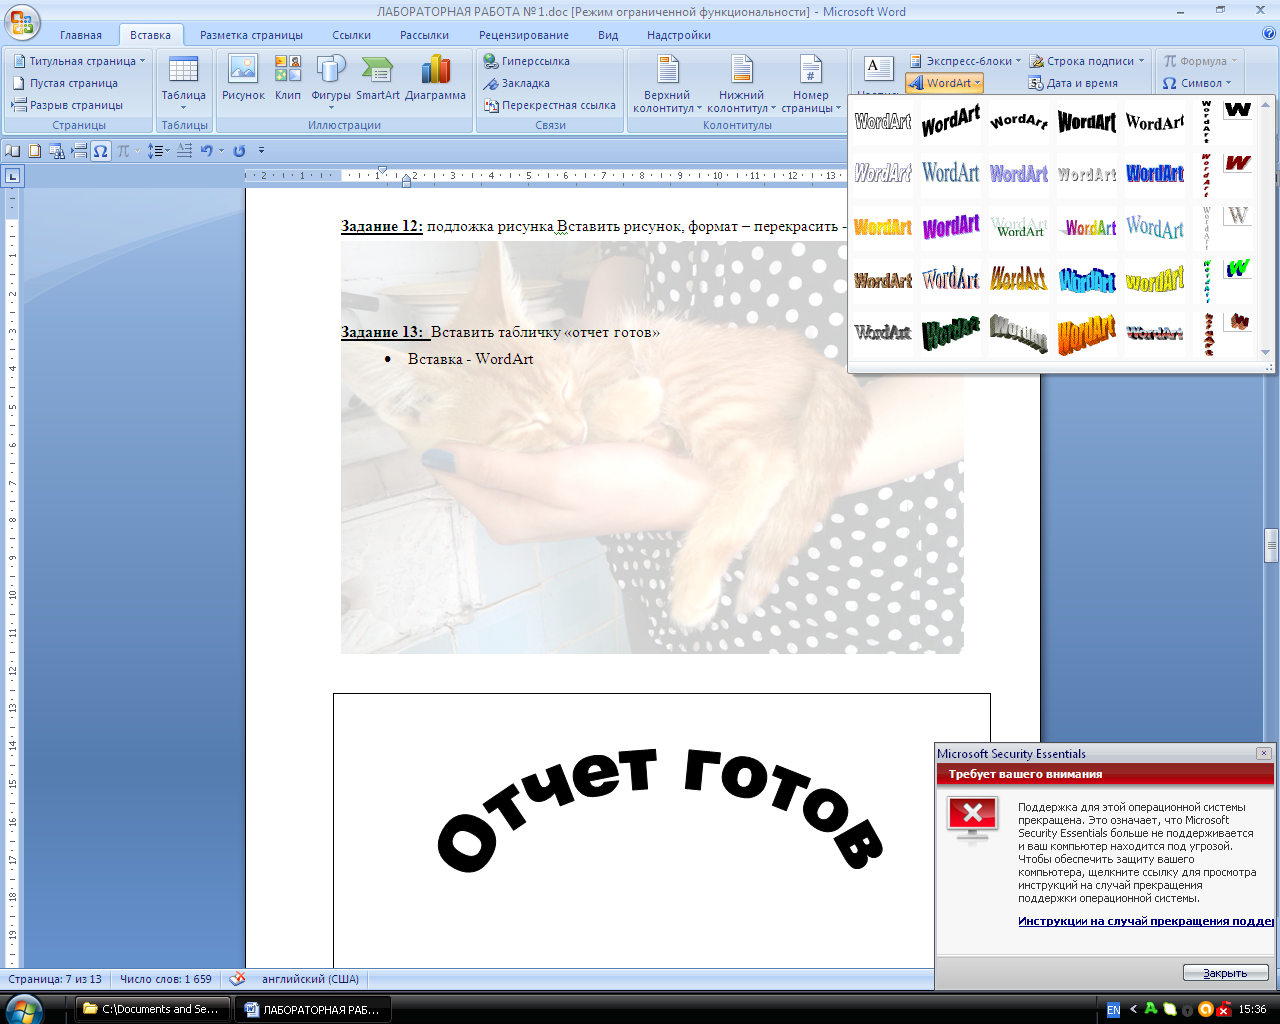Image resolution: width=1280 pixels, height=1024 pixels.
Task: Click the Omega symbol icon in quick toolbar
Action: click(101, 151)
